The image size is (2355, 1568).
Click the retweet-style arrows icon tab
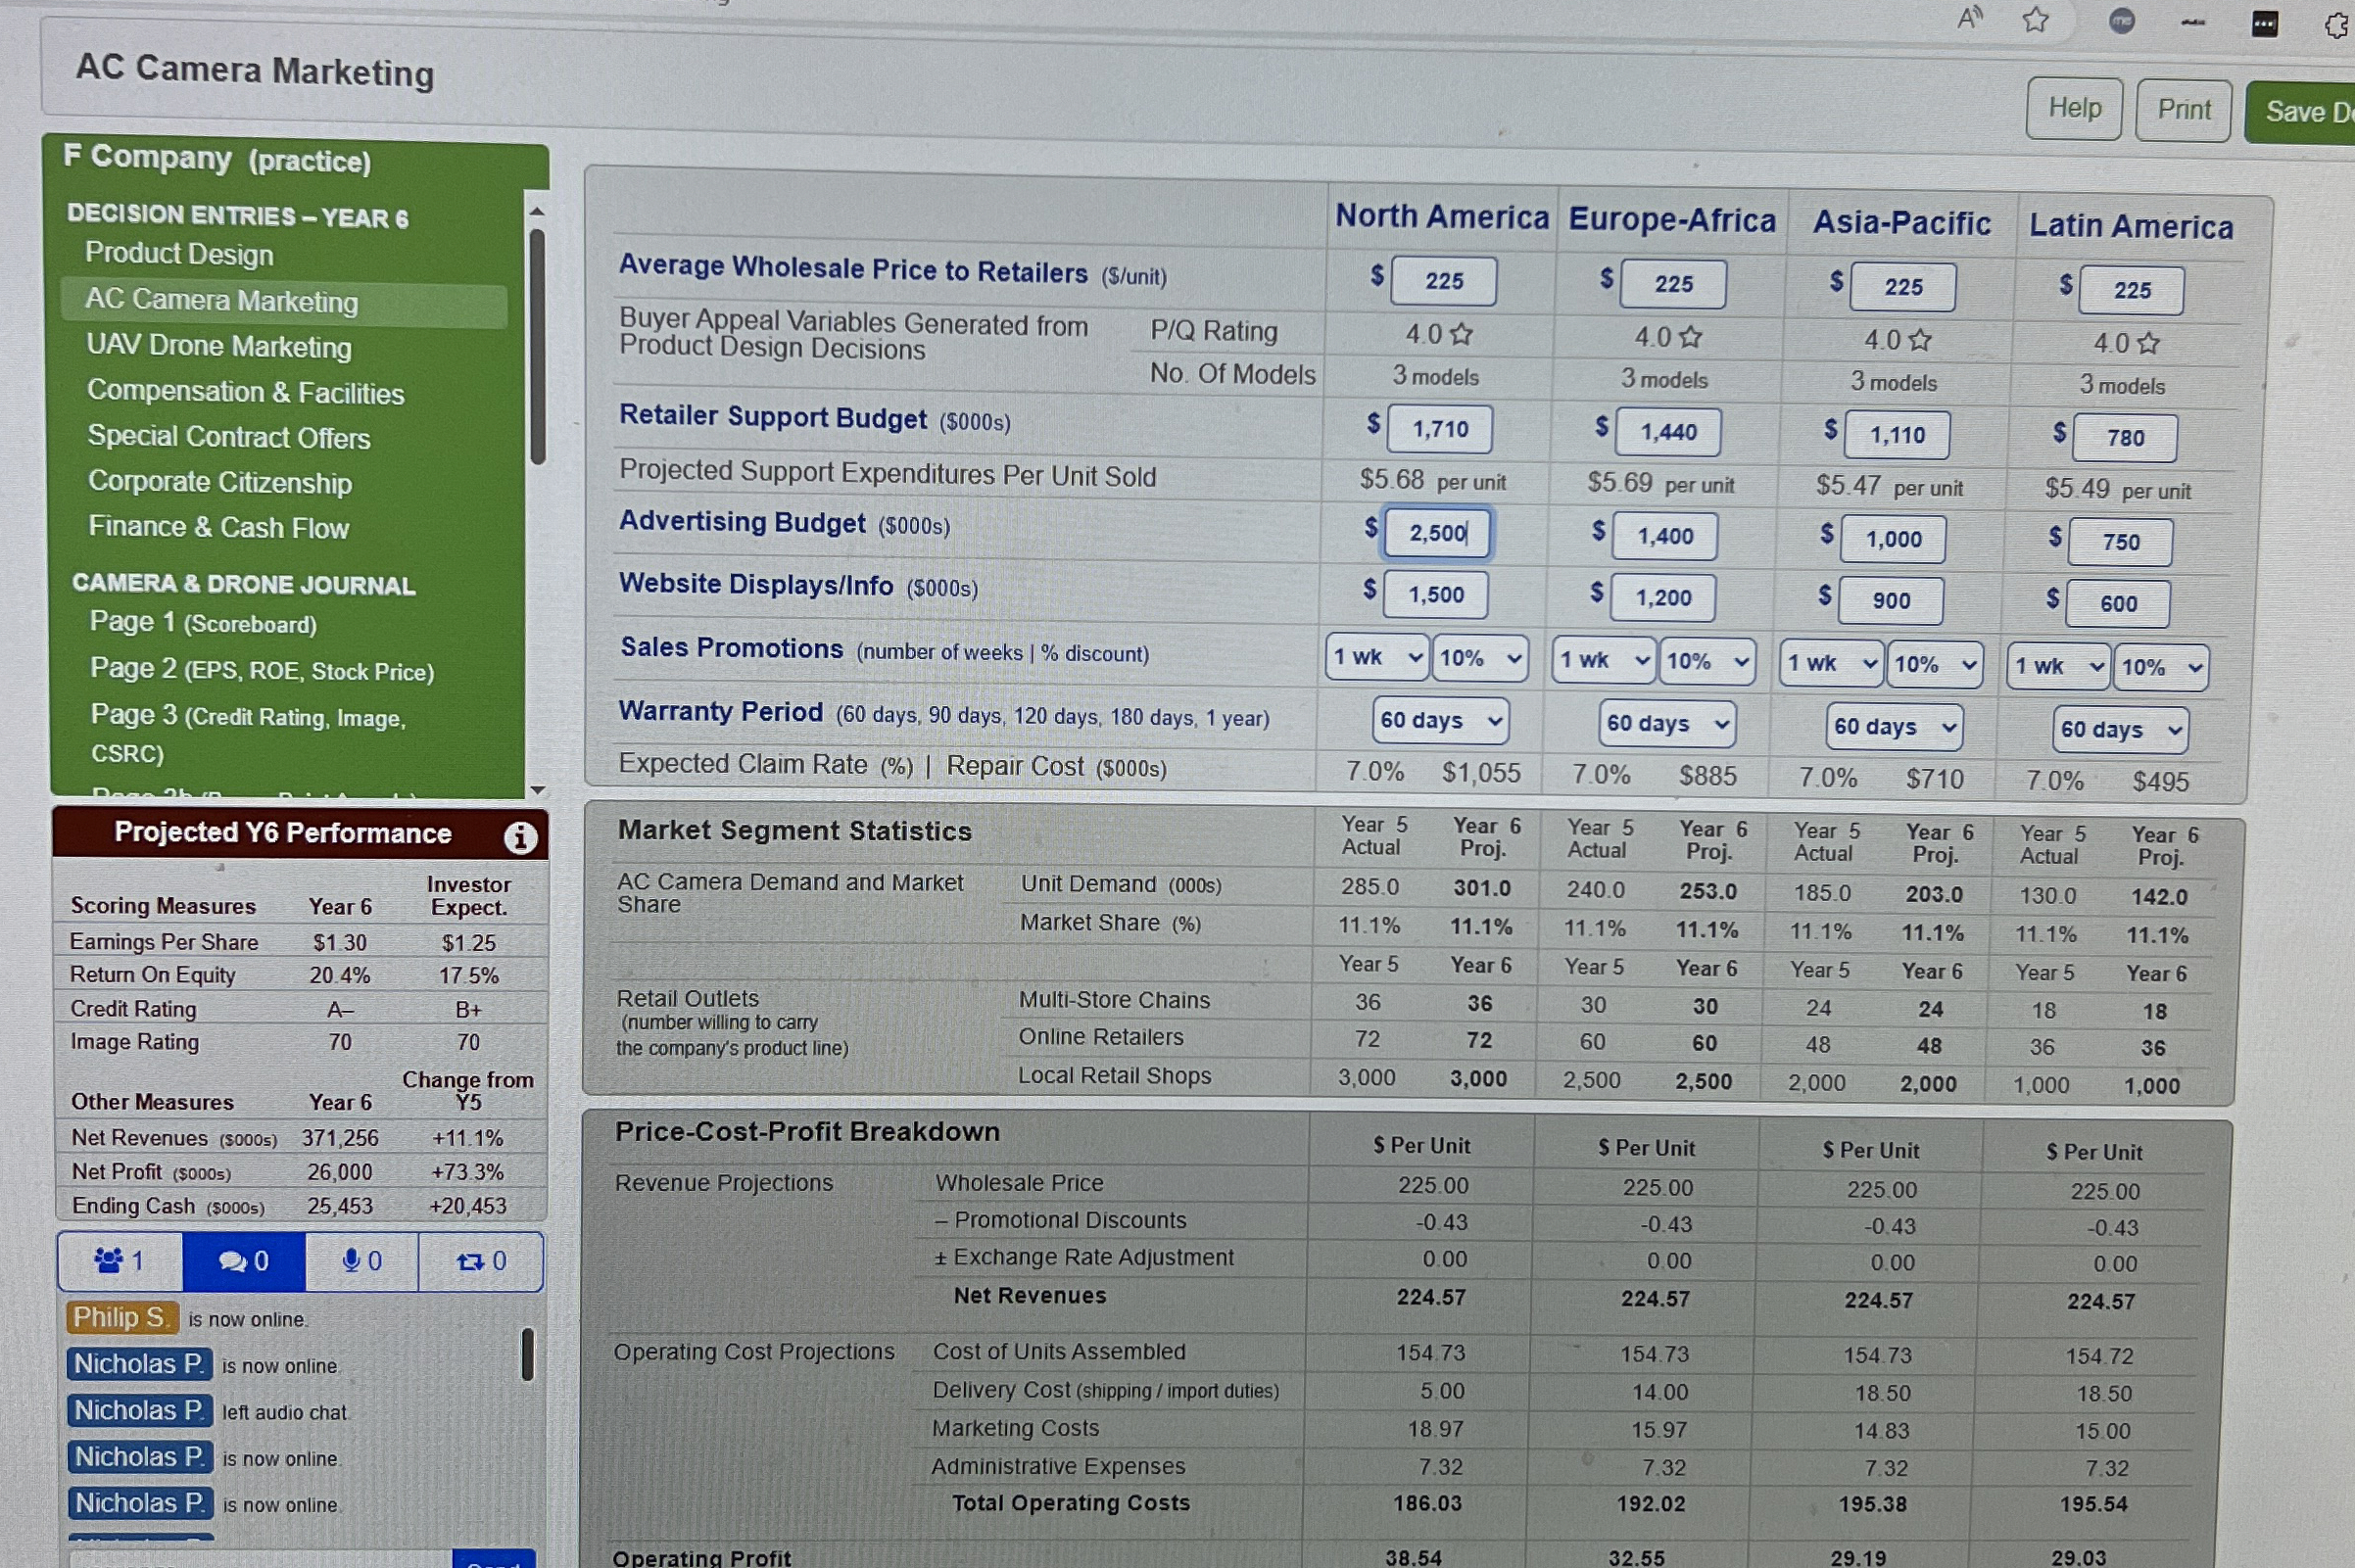tap(481, 1261)
